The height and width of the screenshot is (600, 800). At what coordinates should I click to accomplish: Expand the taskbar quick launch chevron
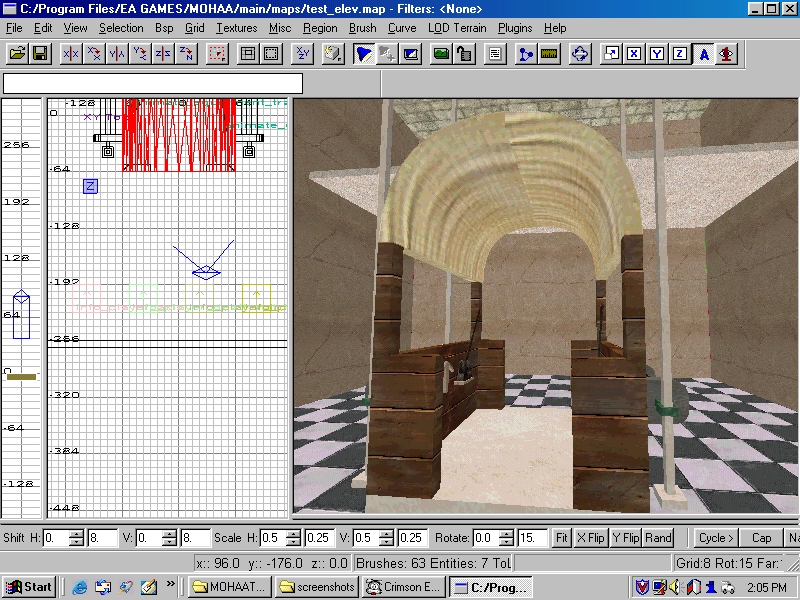point(170,586)
